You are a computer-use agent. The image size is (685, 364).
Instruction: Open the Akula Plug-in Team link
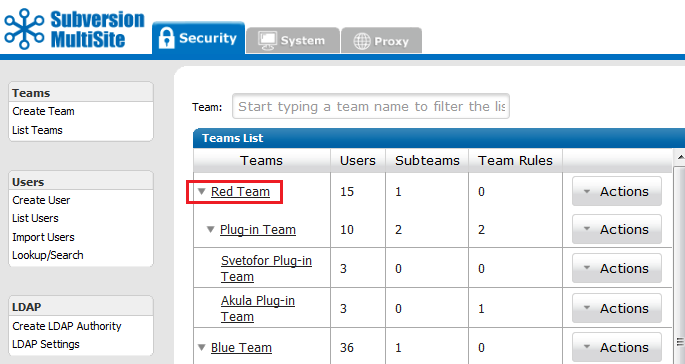(258, 309)
